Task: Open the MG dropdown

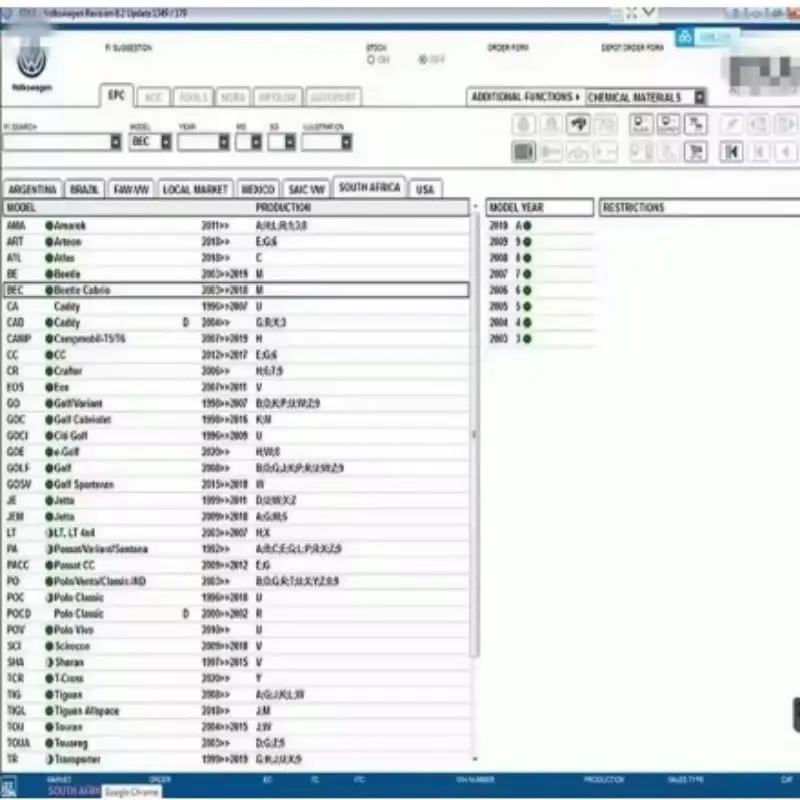Action: (256, 142)
